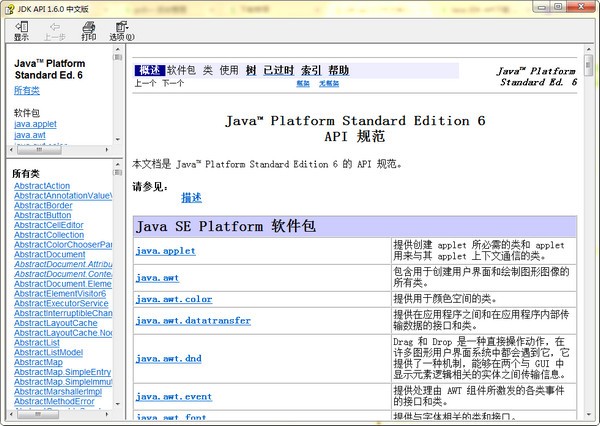The height and width of the screenshot is (426, 600).
Task: Click the 所有类 link in left panel
Action: pos(27,90)
